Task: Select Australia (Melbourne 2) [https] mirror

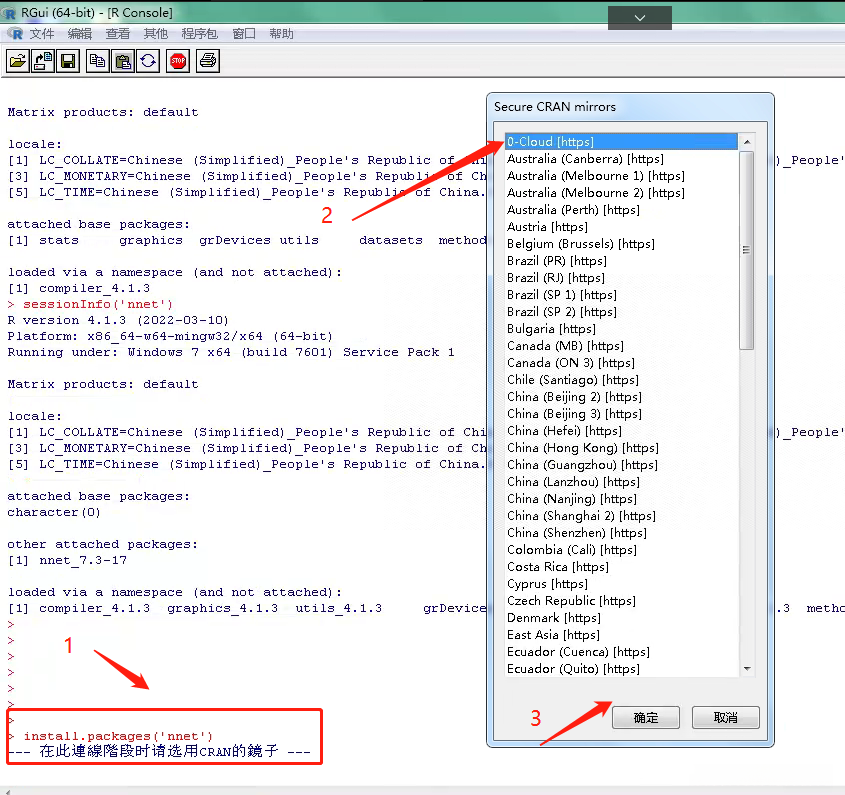Action: pyautogui.click(x=621, y=193)
